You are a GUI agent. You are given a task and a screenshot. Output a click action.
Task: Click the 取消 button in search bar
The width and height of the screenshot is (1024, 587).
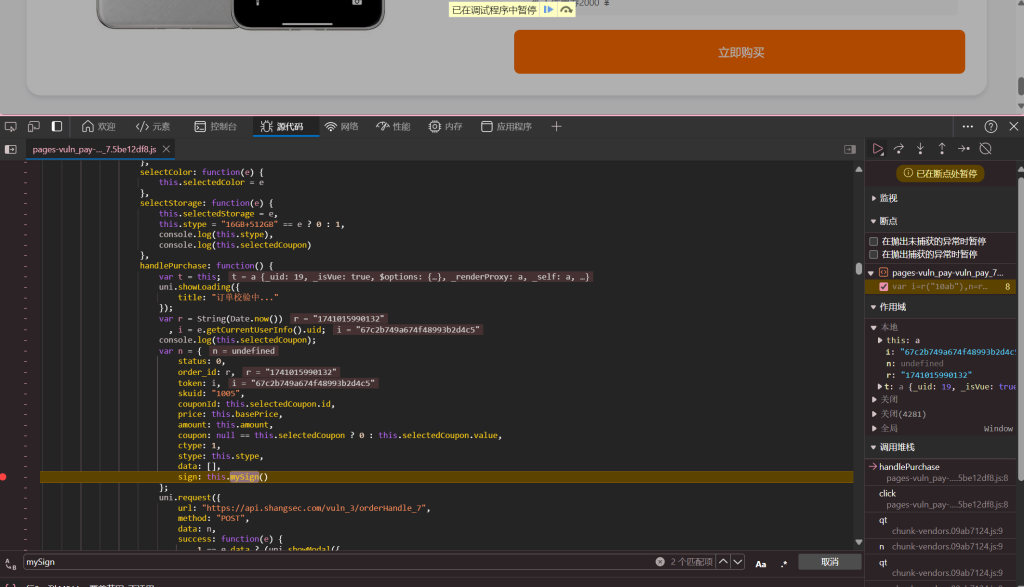829,562
